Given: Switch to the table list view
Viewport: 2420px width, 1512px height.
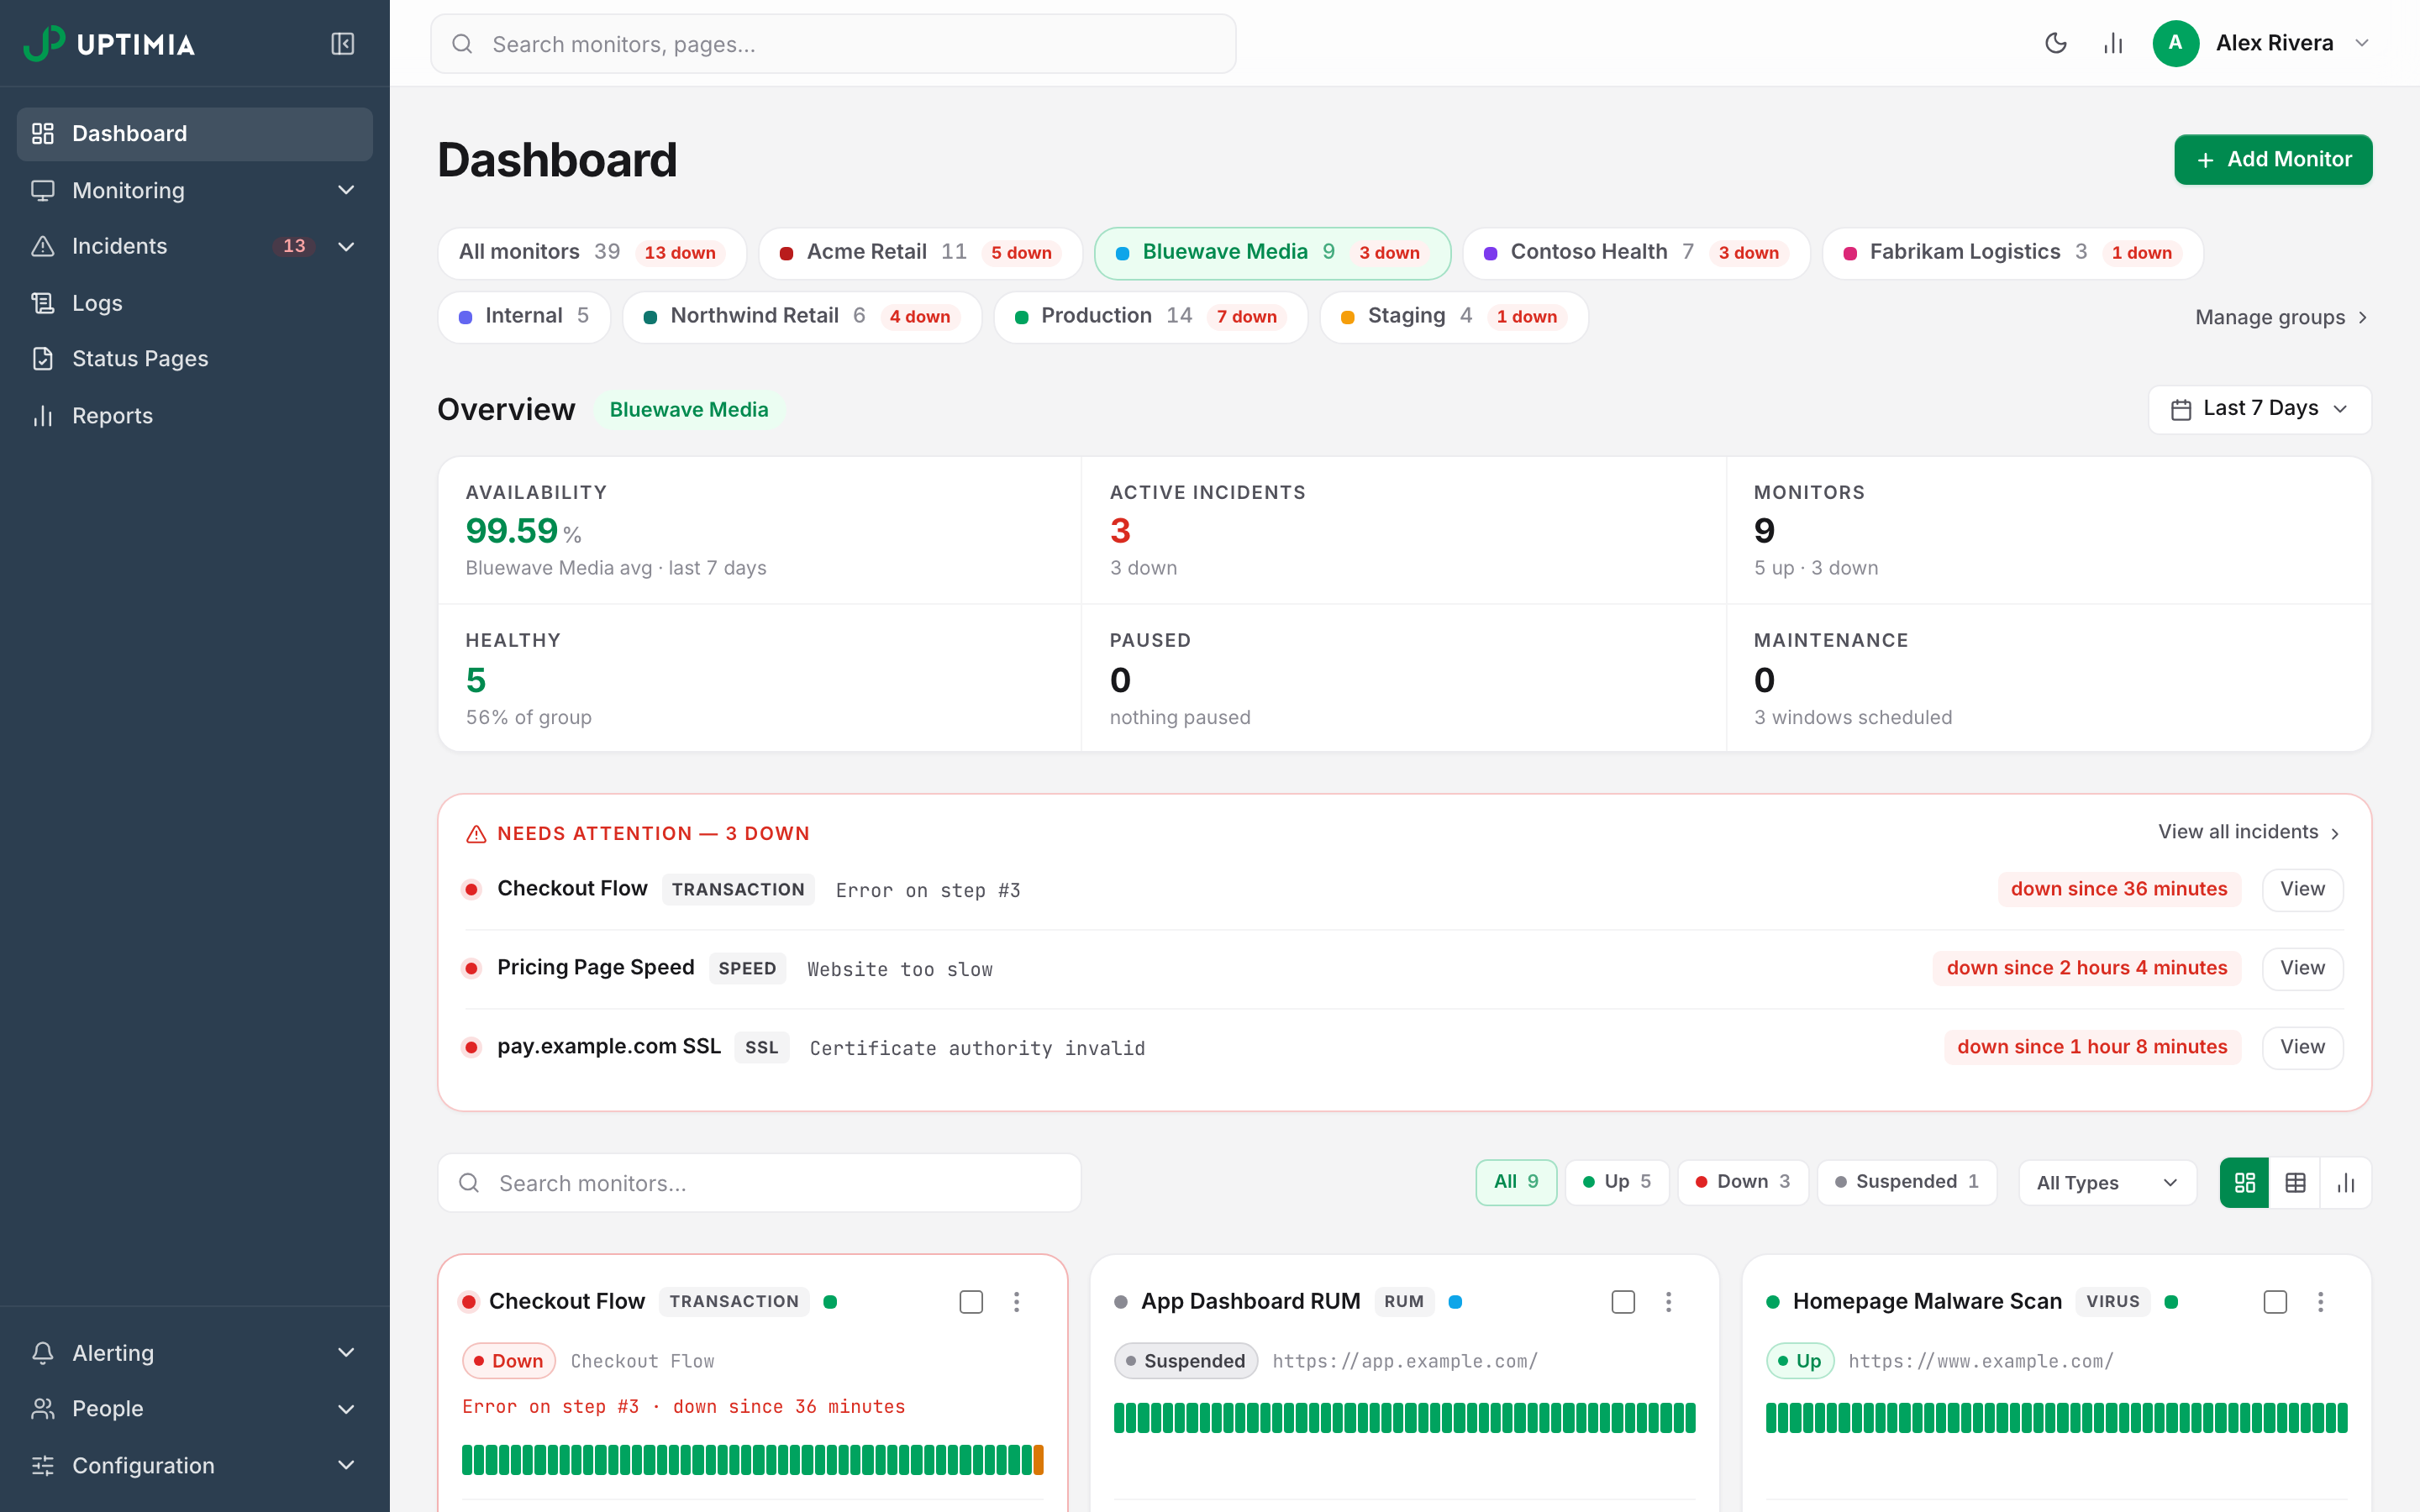Looking at the screenshot, I should 2295,1183.
